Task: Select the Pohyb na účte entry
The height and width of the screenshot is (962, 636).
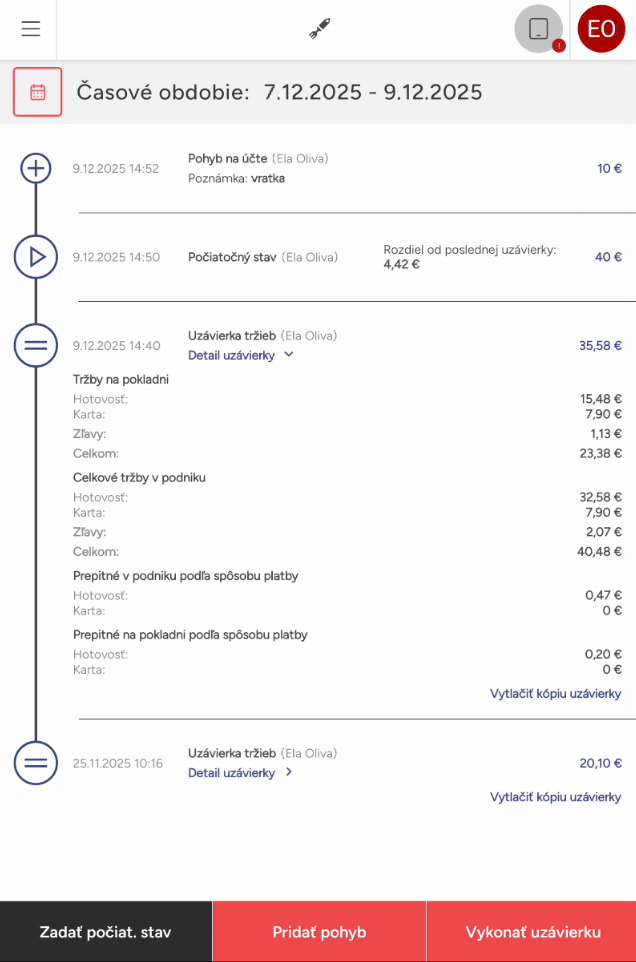Action: (226, 158)
